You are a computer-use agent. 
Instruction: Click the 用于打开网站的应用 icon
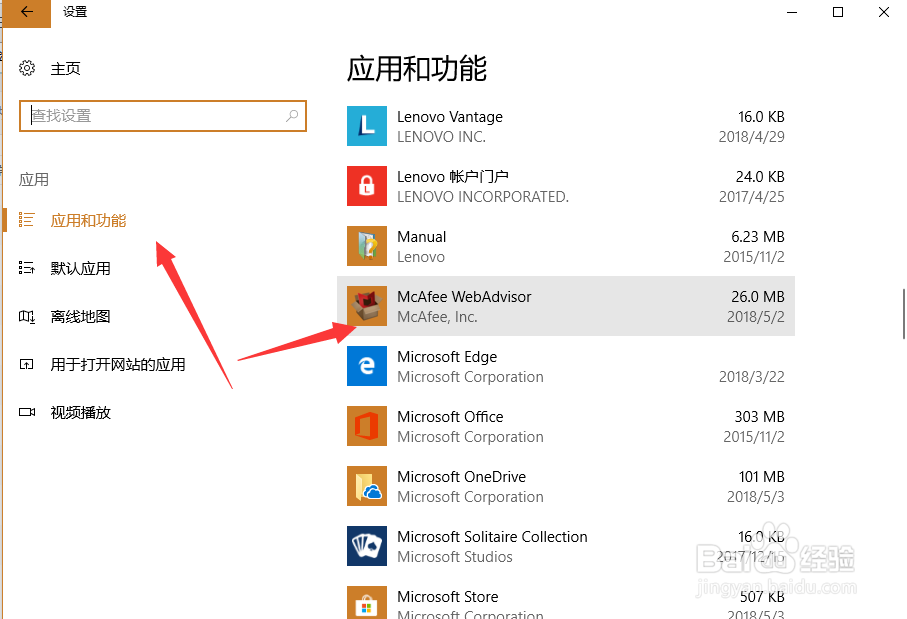pos(27,364)
